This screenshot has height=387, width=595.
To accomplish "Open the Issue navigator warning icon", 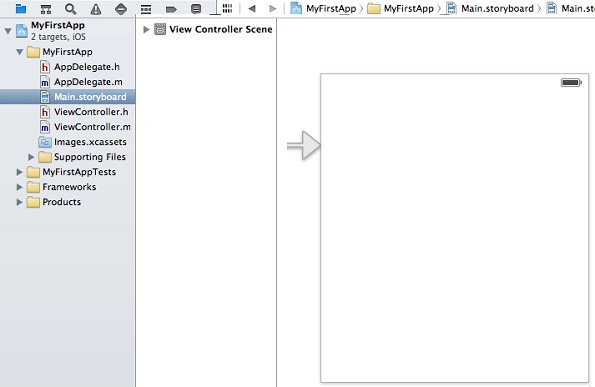I will [x=96, y=8].
